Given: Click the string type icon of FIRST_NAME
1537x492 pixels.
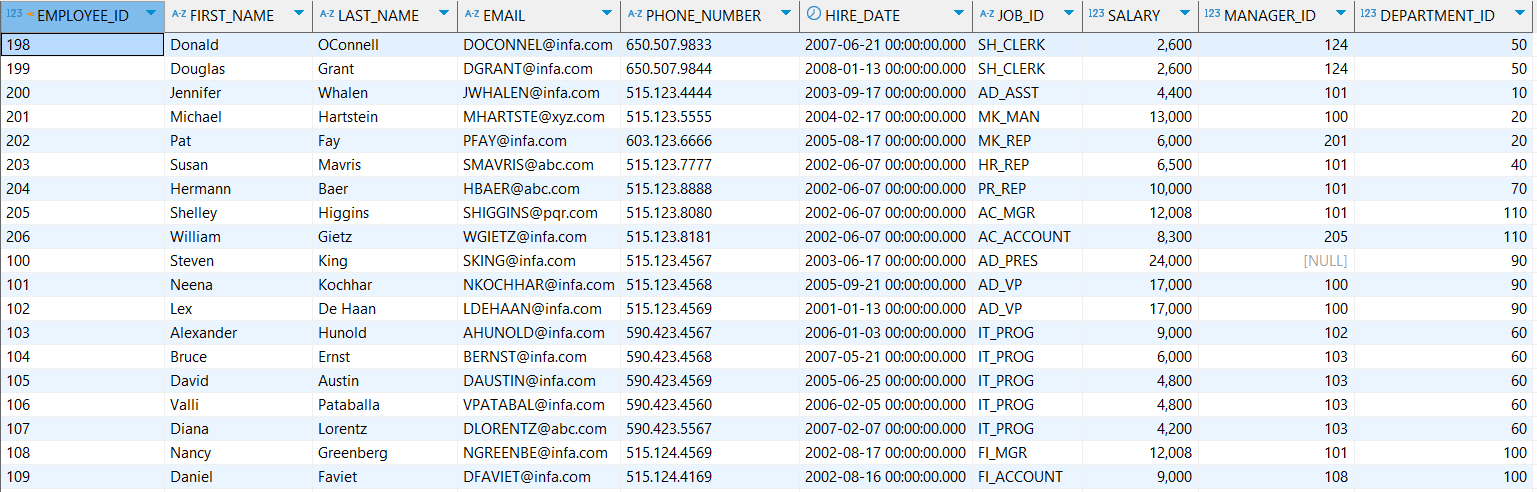Looking at the screenshot, I should (178, 15).
